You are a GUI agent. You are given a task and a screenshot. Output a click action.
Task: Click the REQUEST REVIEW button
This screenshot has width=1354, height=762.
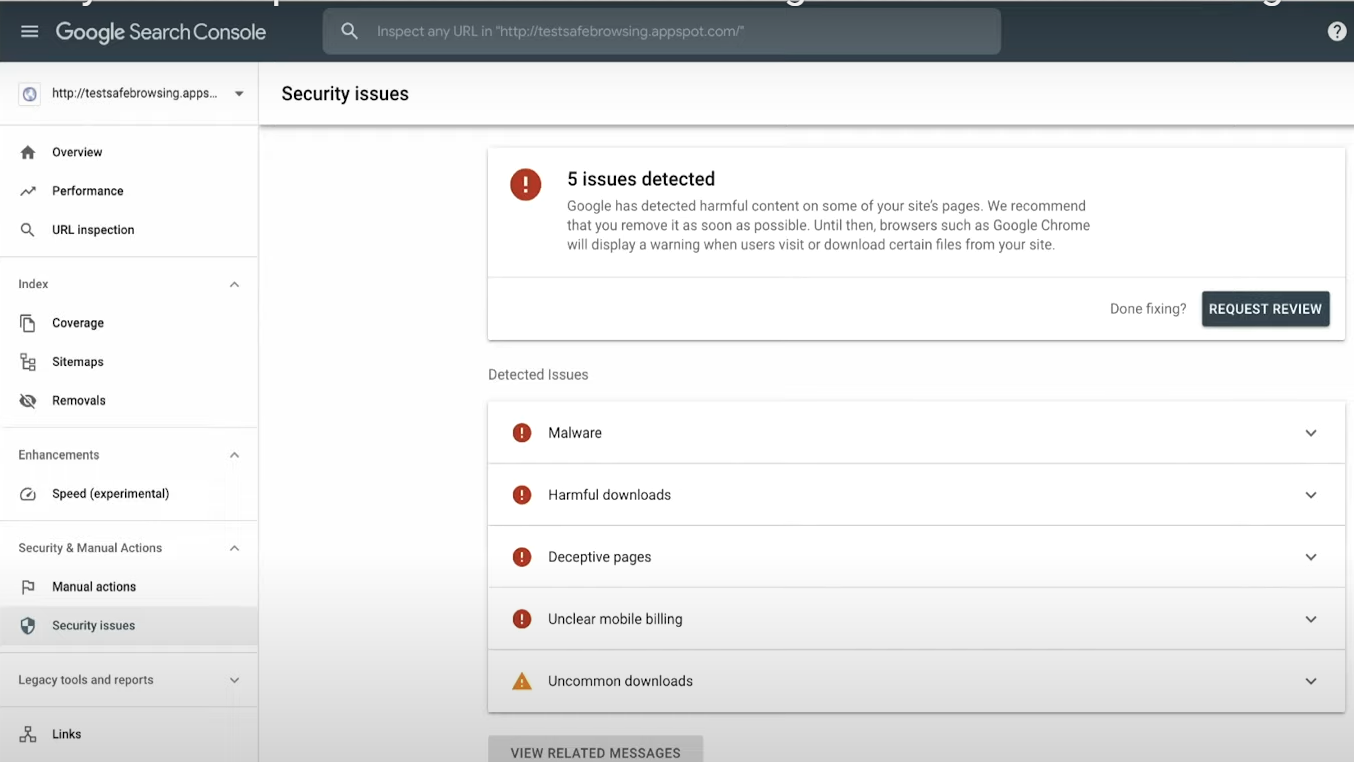pyautogui.click(x=1265, y=309)
